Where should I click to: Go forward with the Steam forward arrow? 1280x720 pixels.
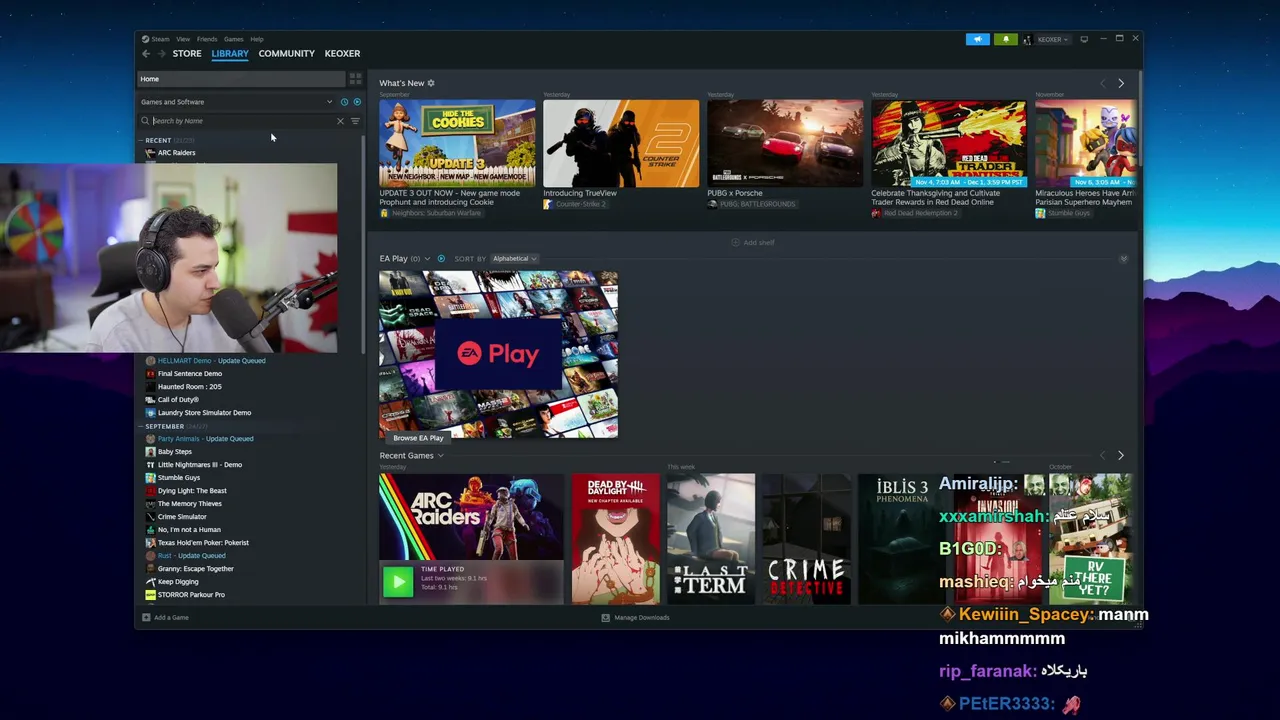[162, 54]
